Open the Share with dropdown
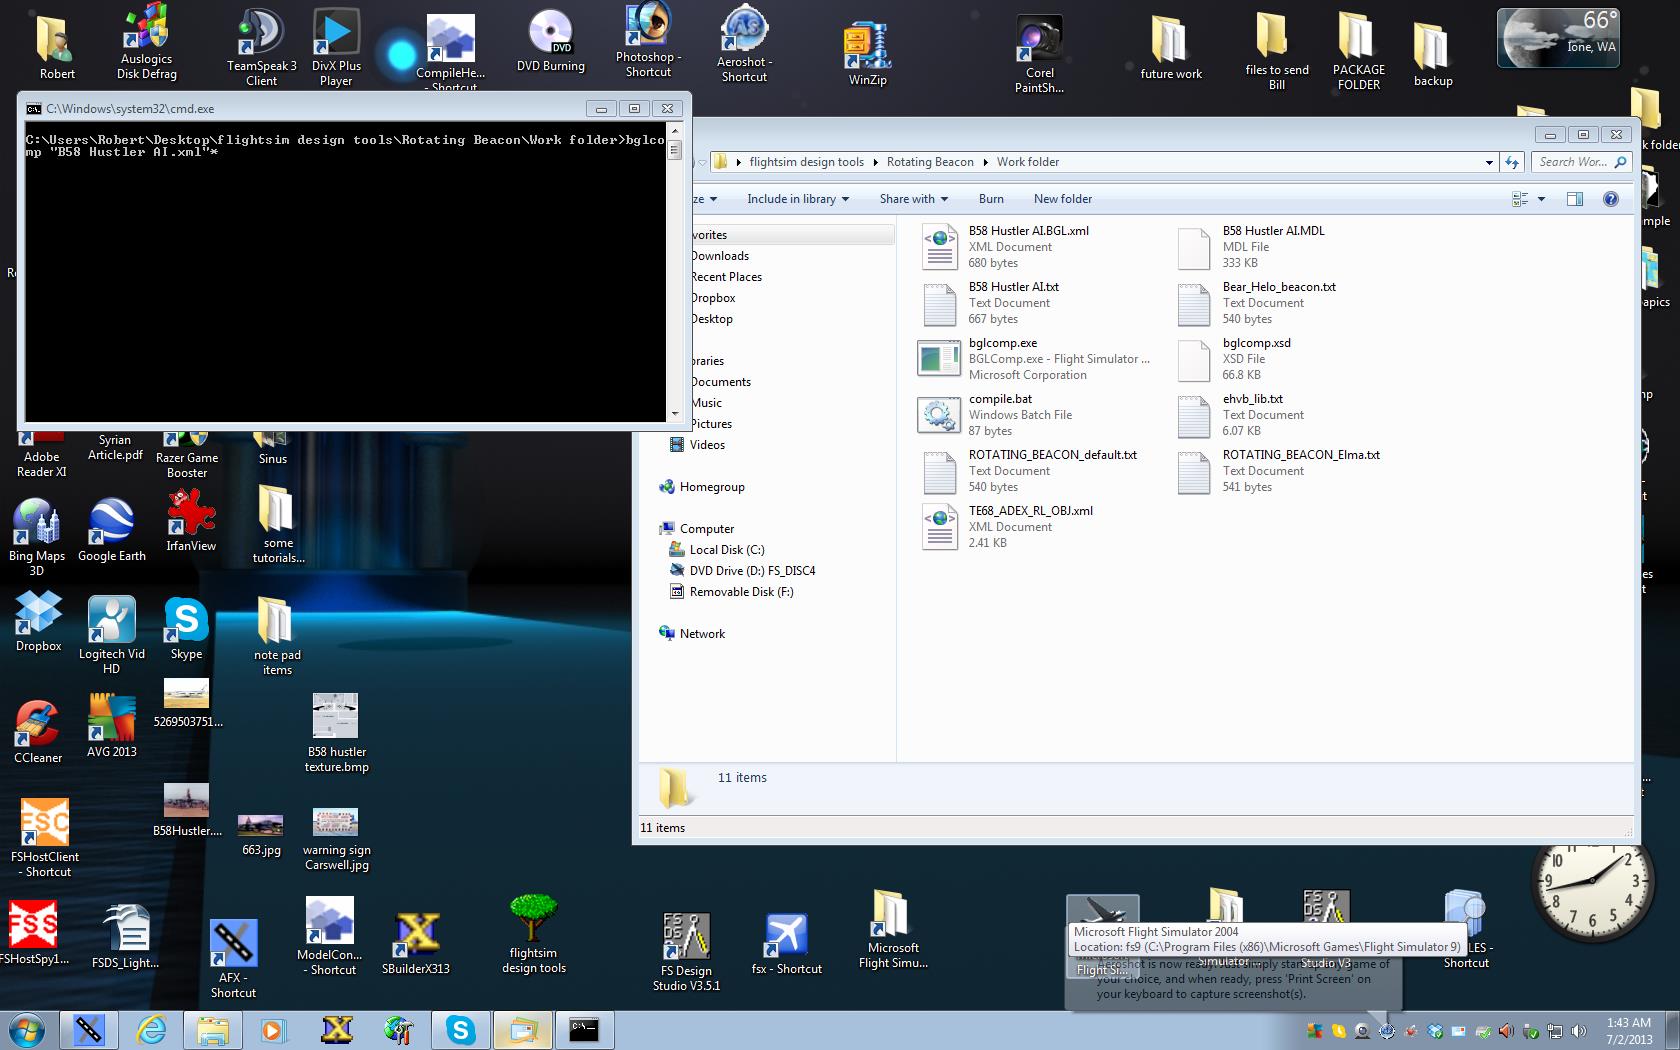Image resolution: width=1680 pixels, height=1050 pixels. coord(914,199)
